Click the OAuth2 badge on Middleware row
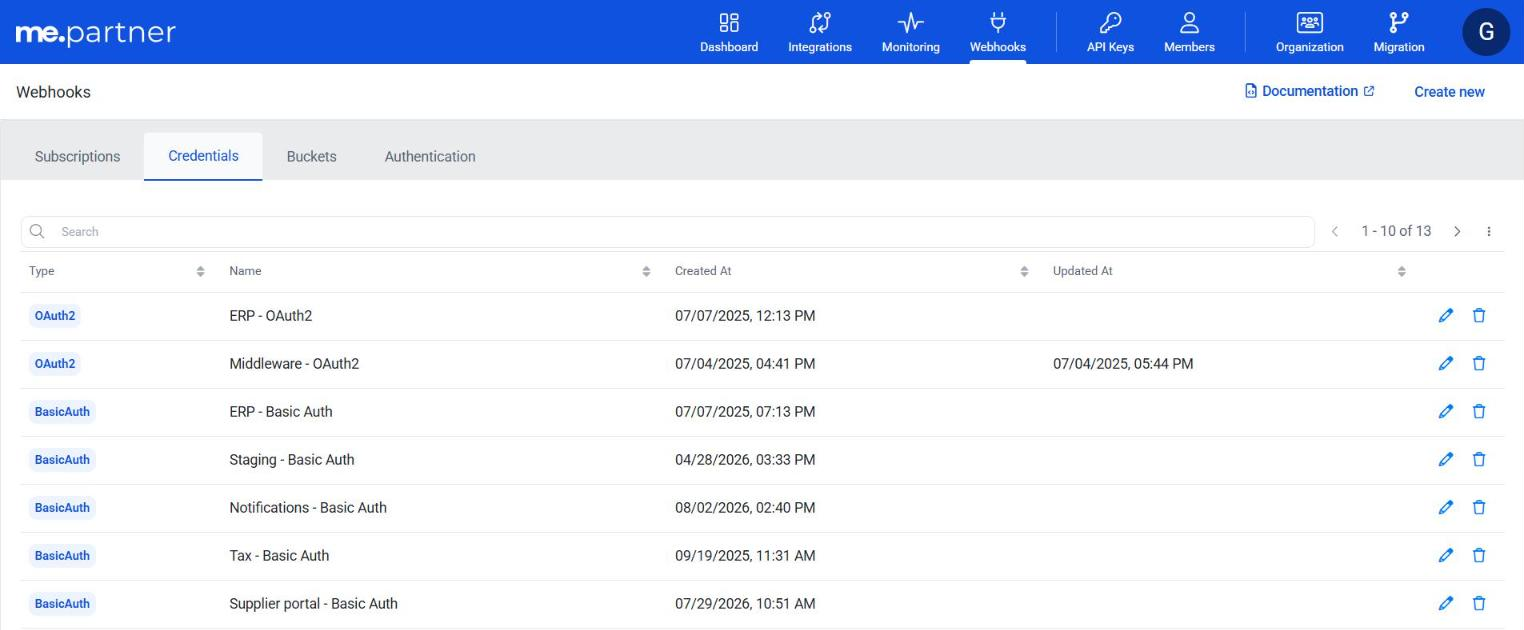1524x630 pixels. (55, 364)
